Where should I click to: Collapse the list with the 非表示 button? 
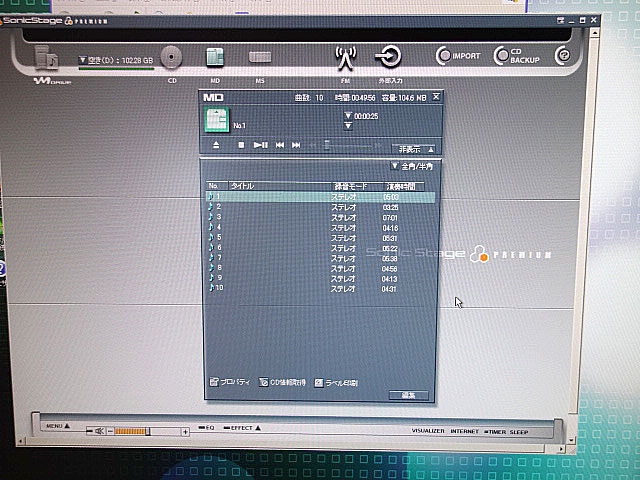[414, 149]
